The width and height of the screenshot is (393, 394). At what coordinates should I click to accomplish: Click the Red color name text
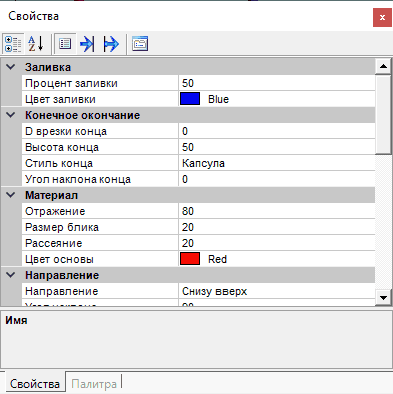(x=217, y=259)
